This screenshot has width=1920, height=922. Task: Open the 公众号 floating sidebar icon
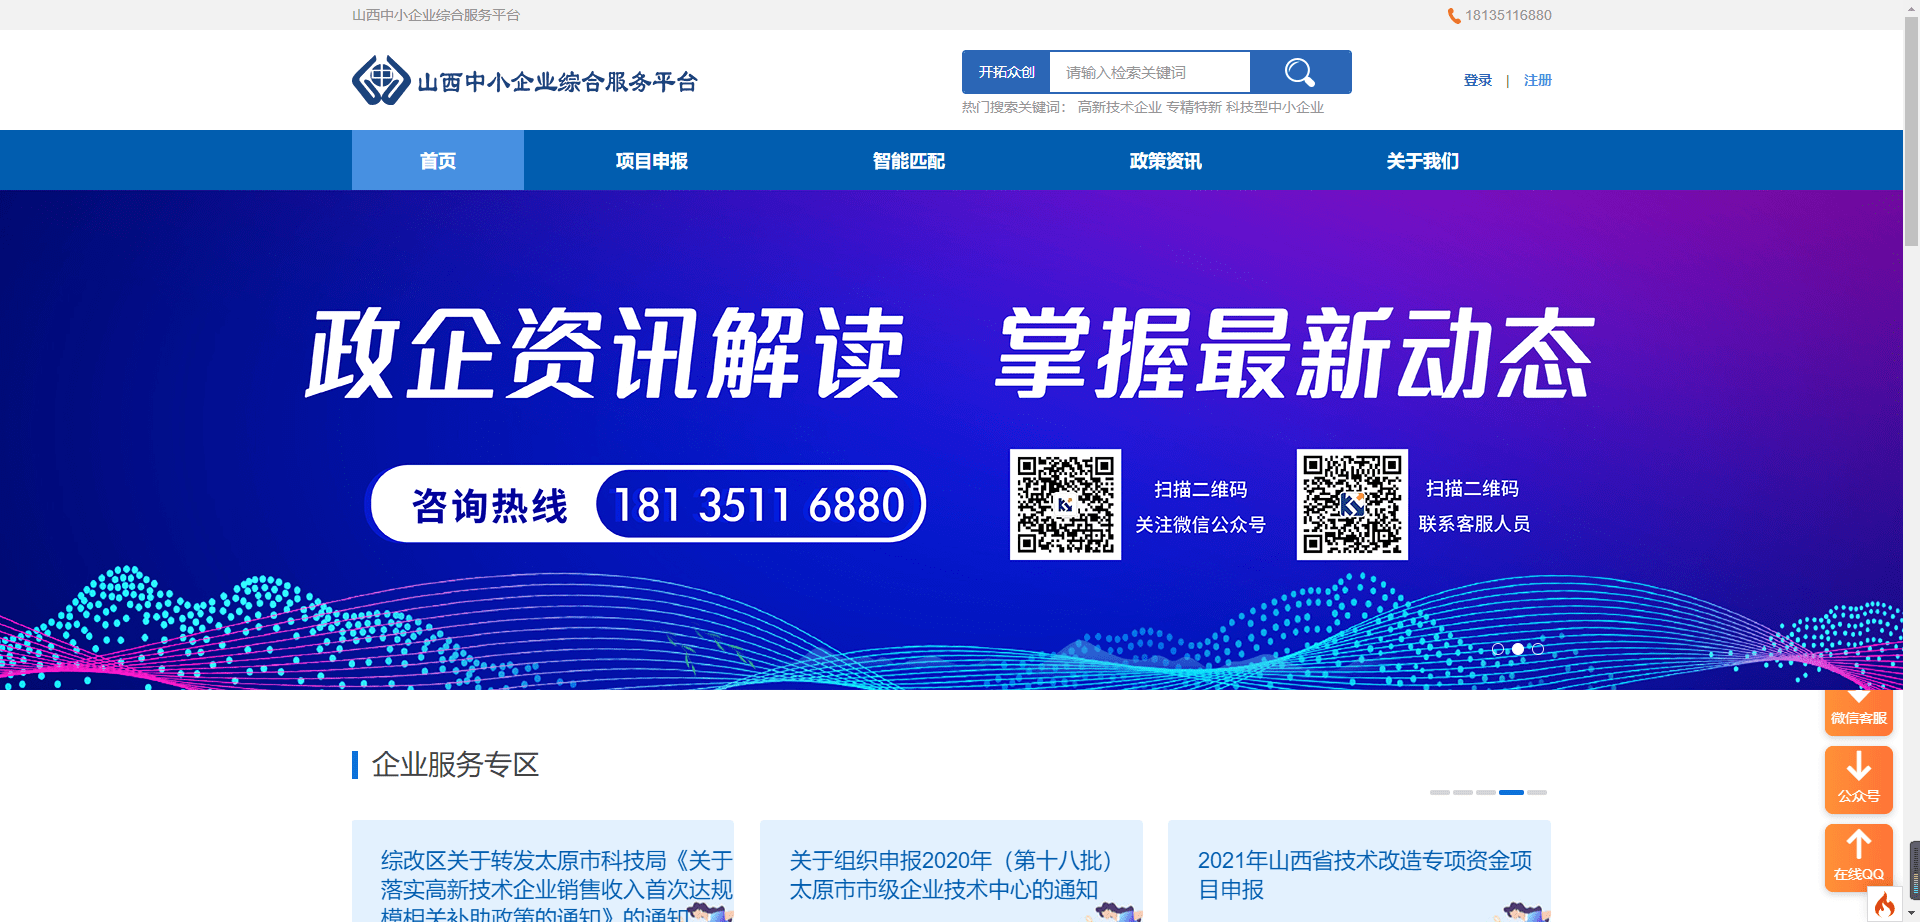(x=1858, y=780)
